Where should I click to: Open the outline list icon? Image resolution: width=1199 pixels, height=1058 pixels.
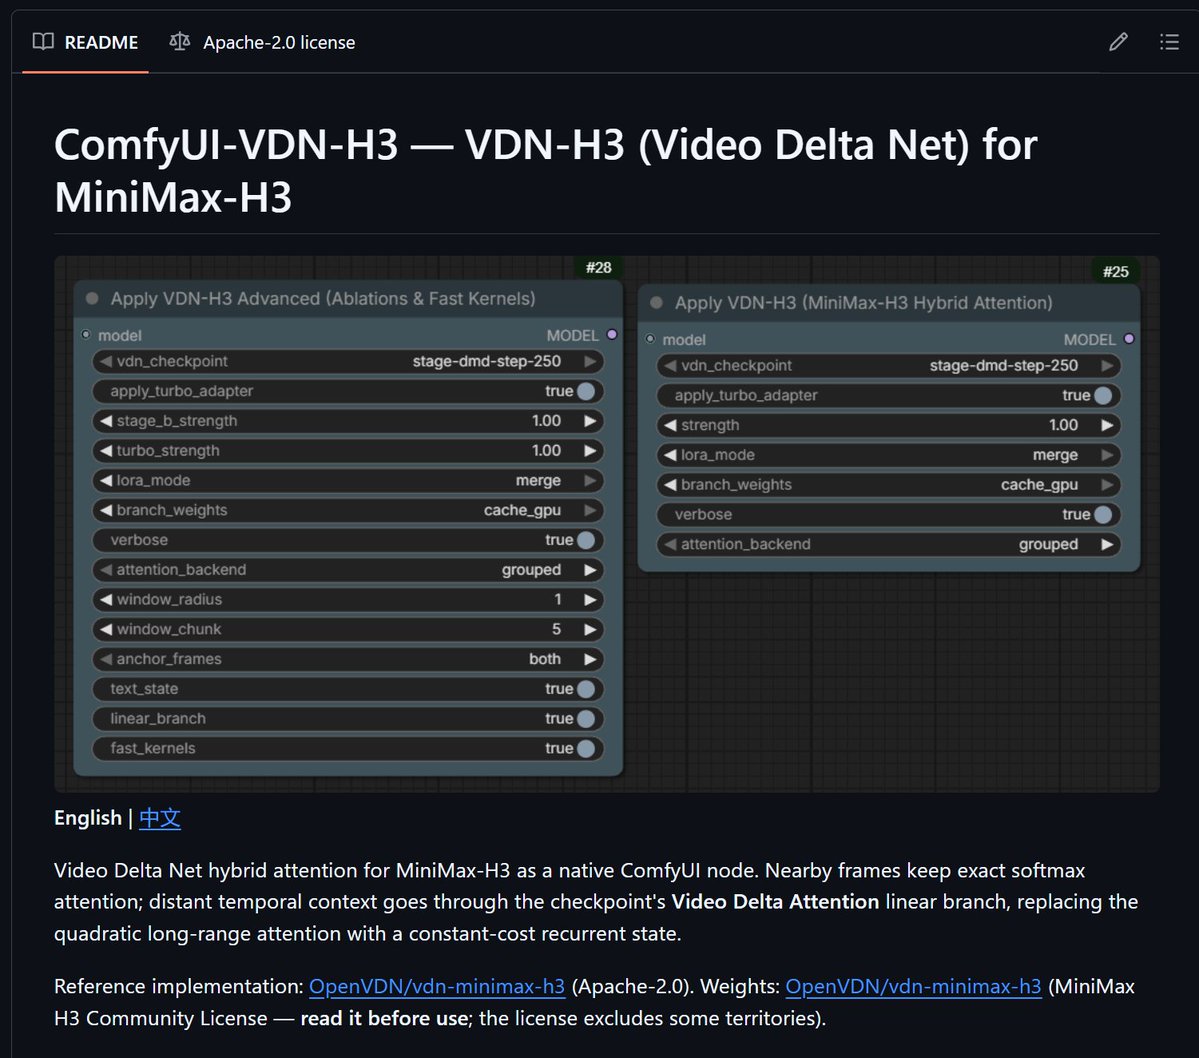(x=1168, y=42)
